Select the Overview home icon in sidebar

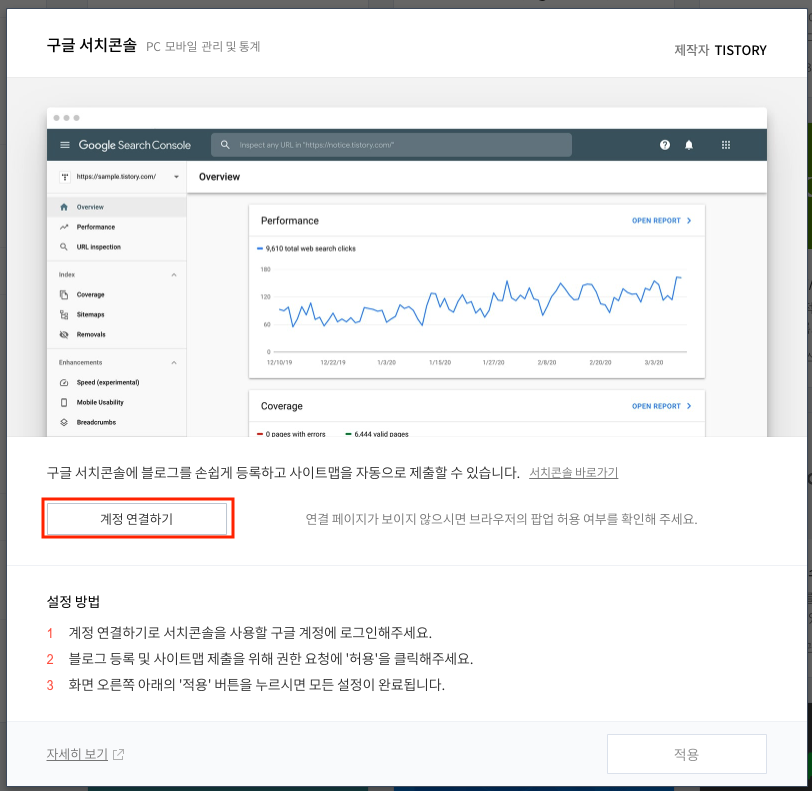(64, 207)
